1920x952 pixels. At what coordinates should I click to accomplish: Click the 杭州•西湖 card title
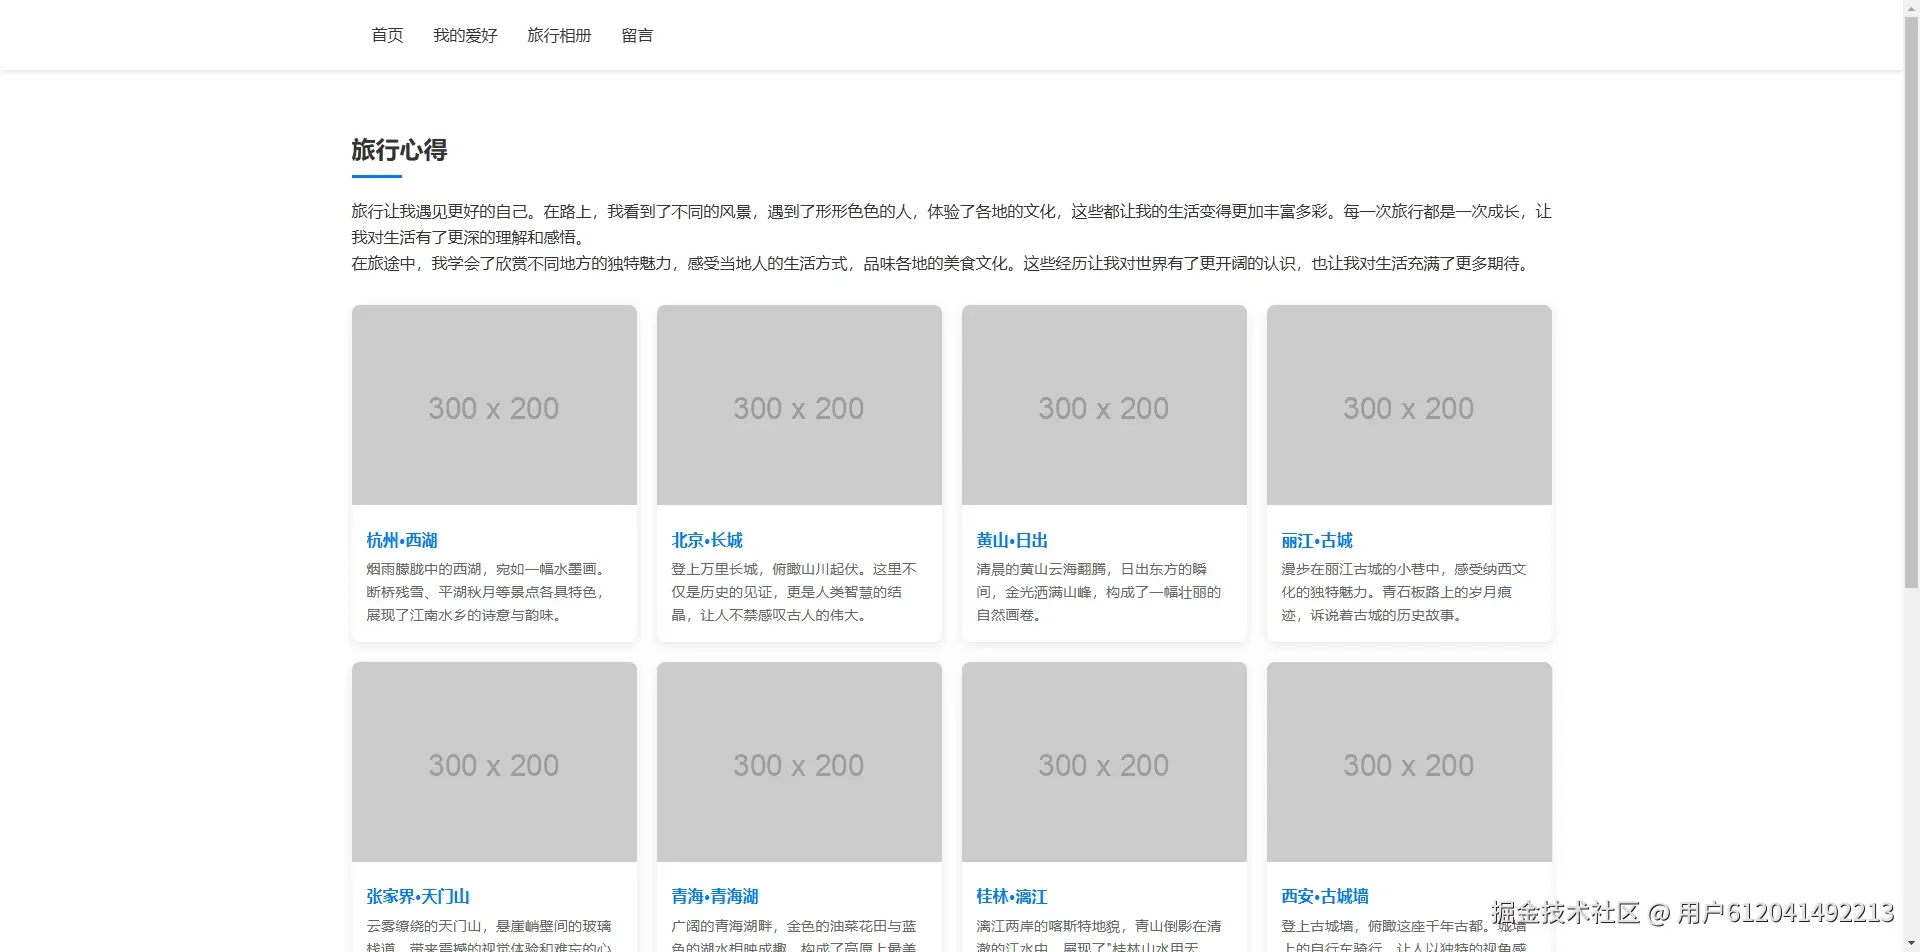tap(402, 540)
